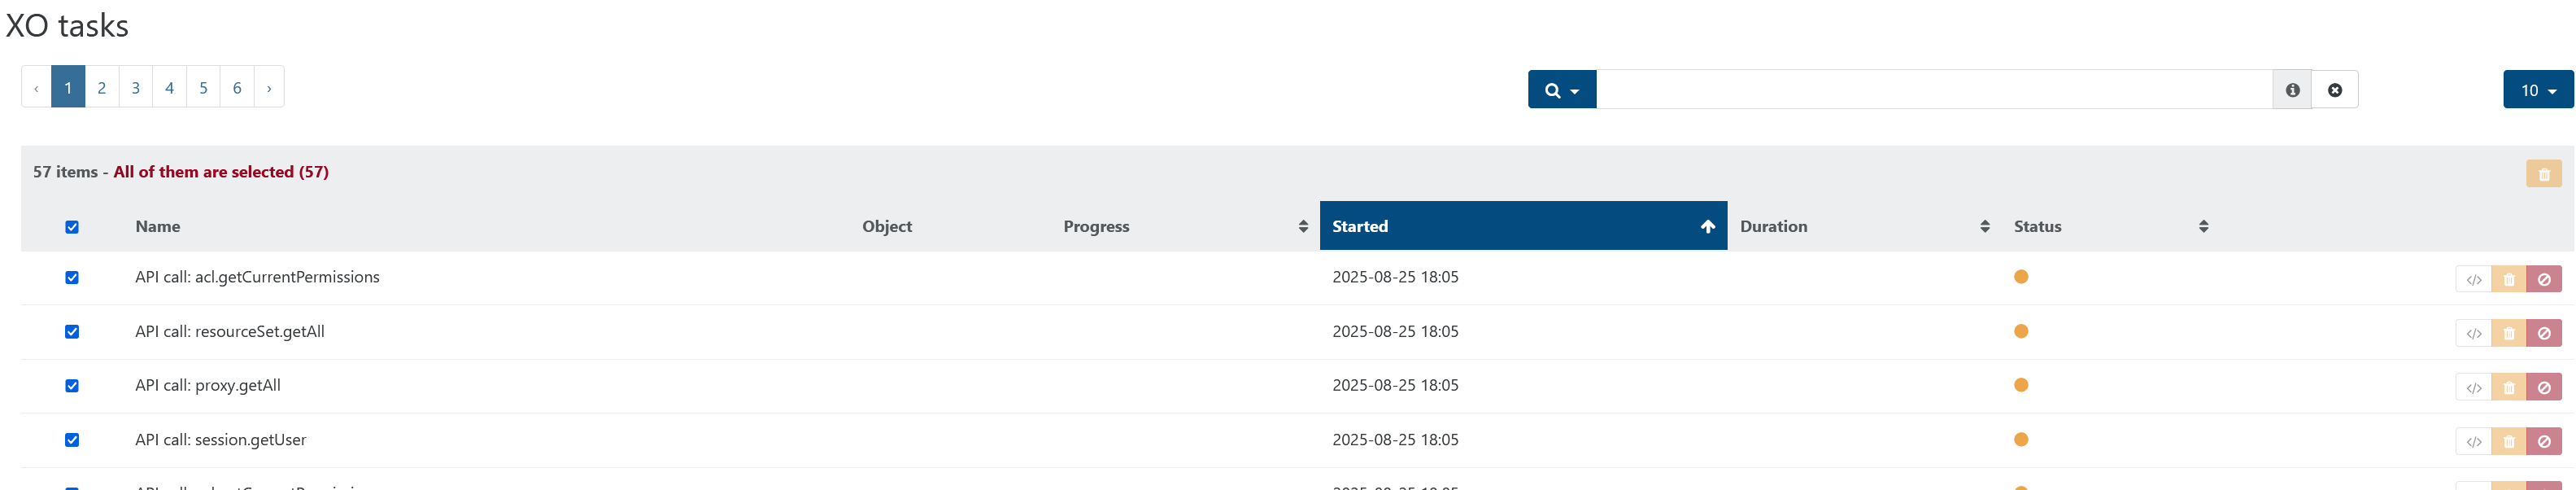The height and width of the screenshot is (490, 2576).
Task: Click the orange pending status dot for proxy.getAll
Action: (x=2020, y=385)
